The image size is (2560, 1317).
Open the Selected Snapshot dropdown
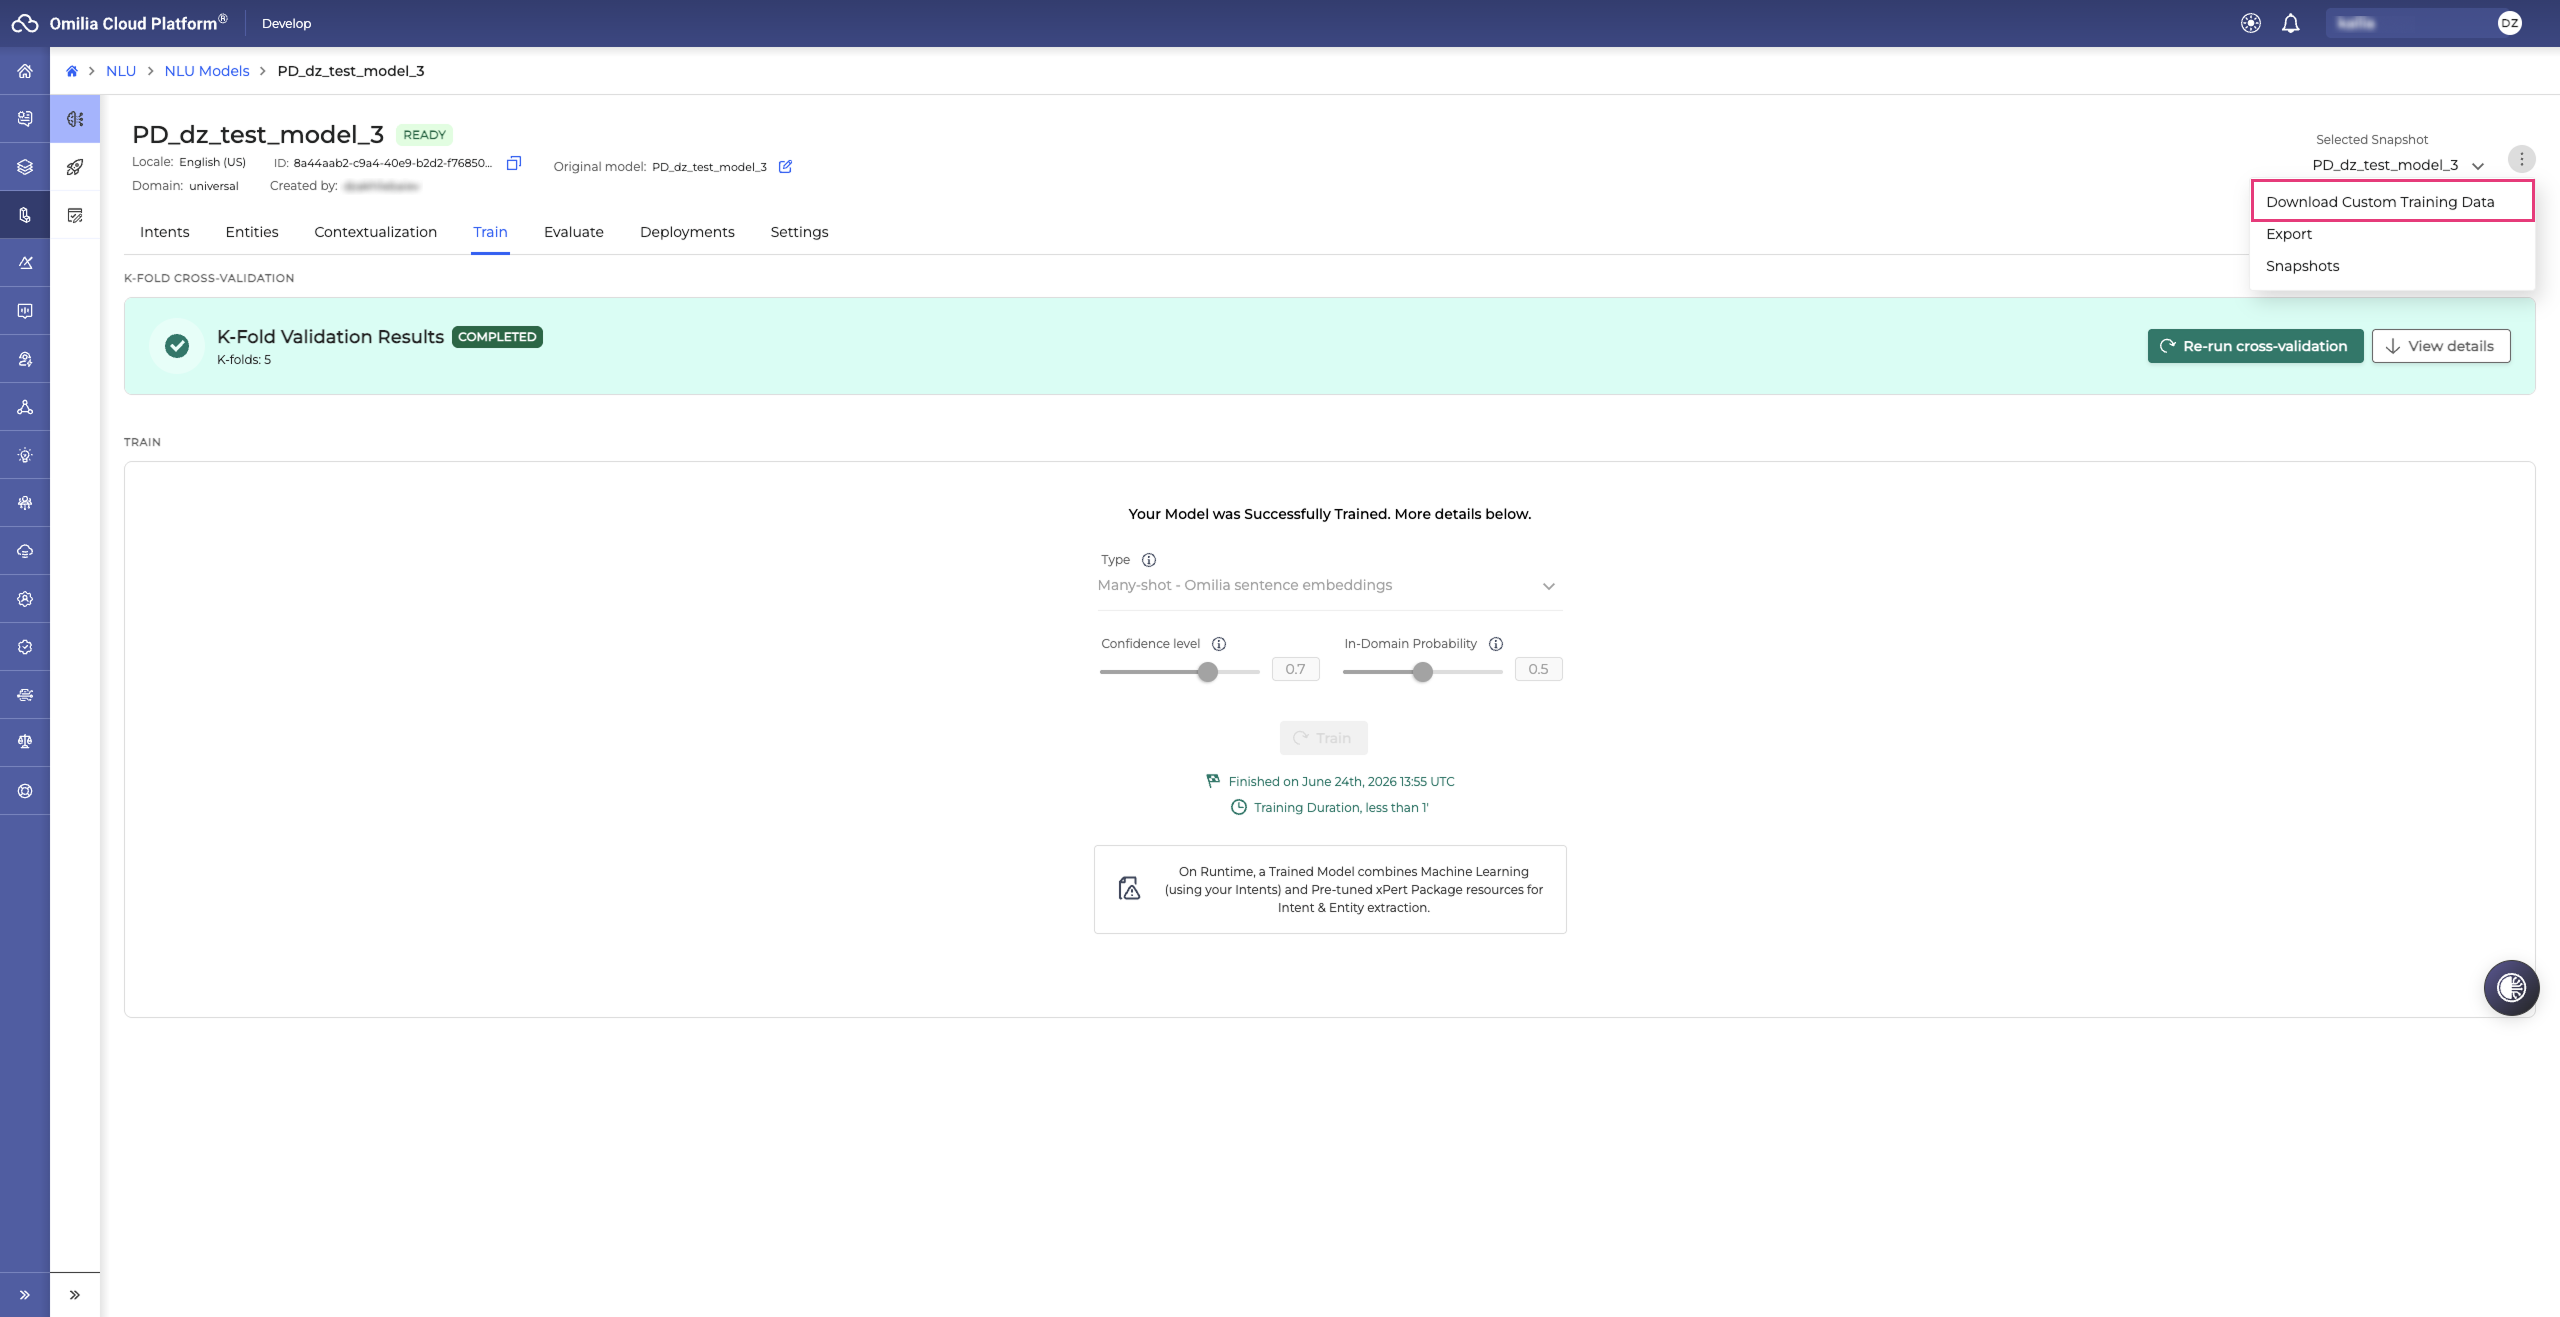pos(2398,166)
